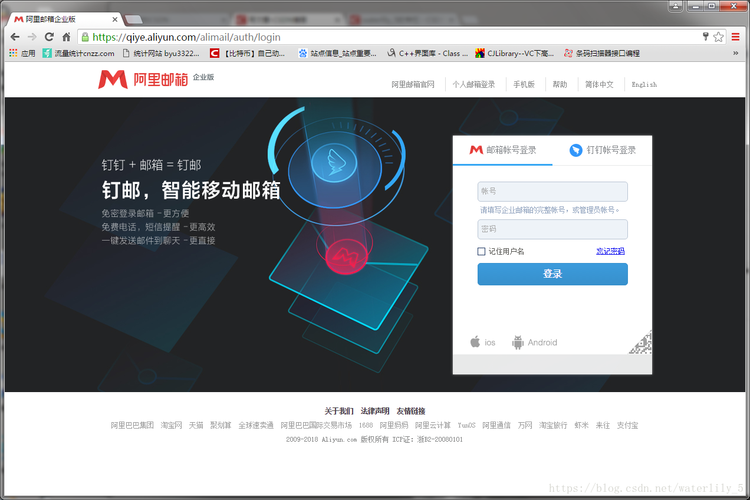750x500 pixels.
Task: Go back with the browser back arrow
Action: (15, 37)
